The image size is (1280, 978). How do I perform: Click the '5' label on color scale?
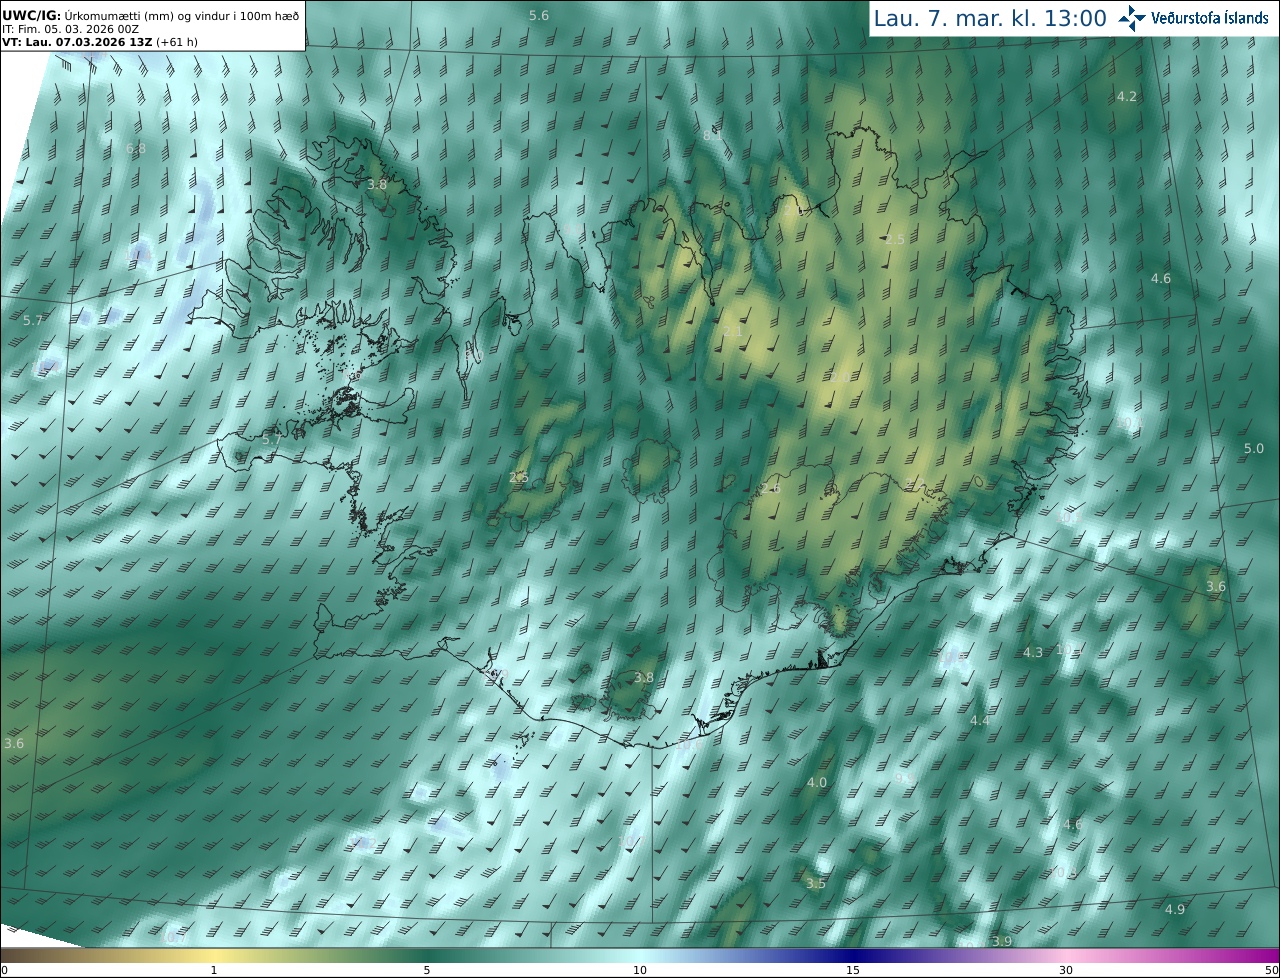(427, 970)
